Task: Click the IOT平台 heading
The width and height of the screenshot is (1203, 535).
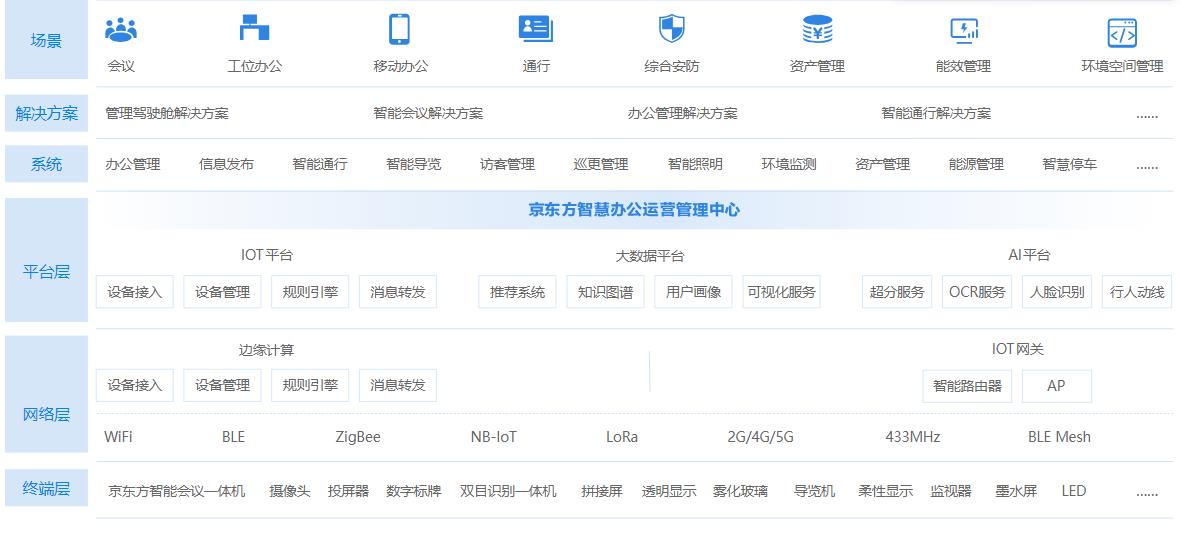Action: 267,255
